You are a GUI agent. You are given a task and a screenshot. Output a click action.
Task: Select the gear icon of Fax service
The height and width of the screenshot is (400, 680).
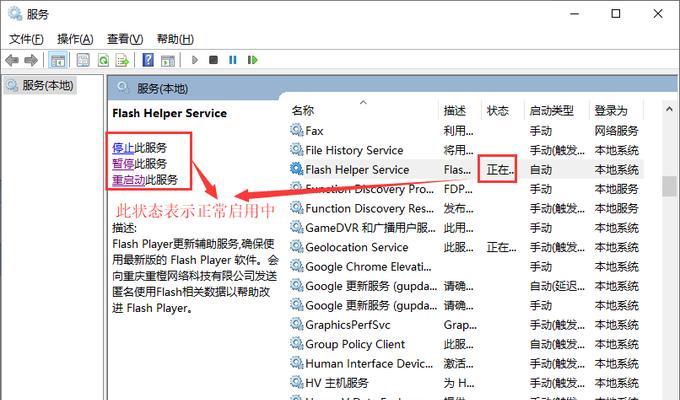tap(297, 130)
